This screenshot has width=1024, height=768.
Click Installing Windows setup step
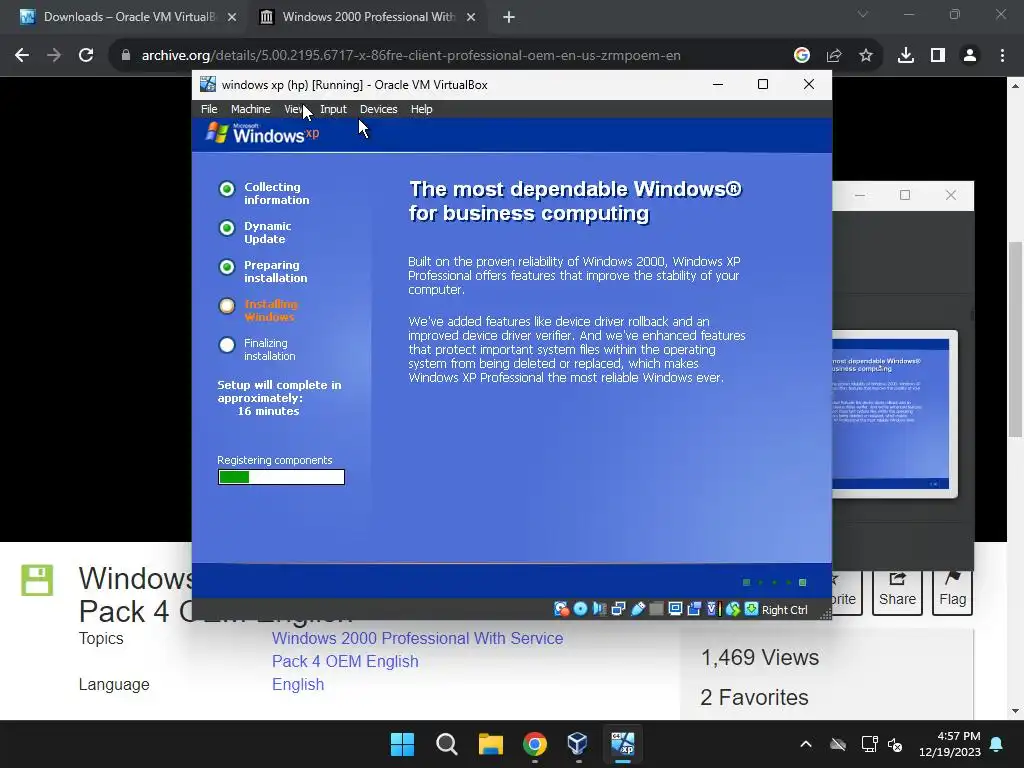pyautogui.click(x=258, y=310)
